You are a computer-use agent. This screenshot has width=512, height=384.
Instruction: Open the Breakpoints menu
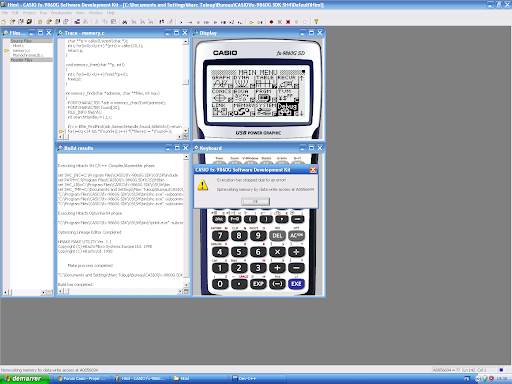(61, 13)
